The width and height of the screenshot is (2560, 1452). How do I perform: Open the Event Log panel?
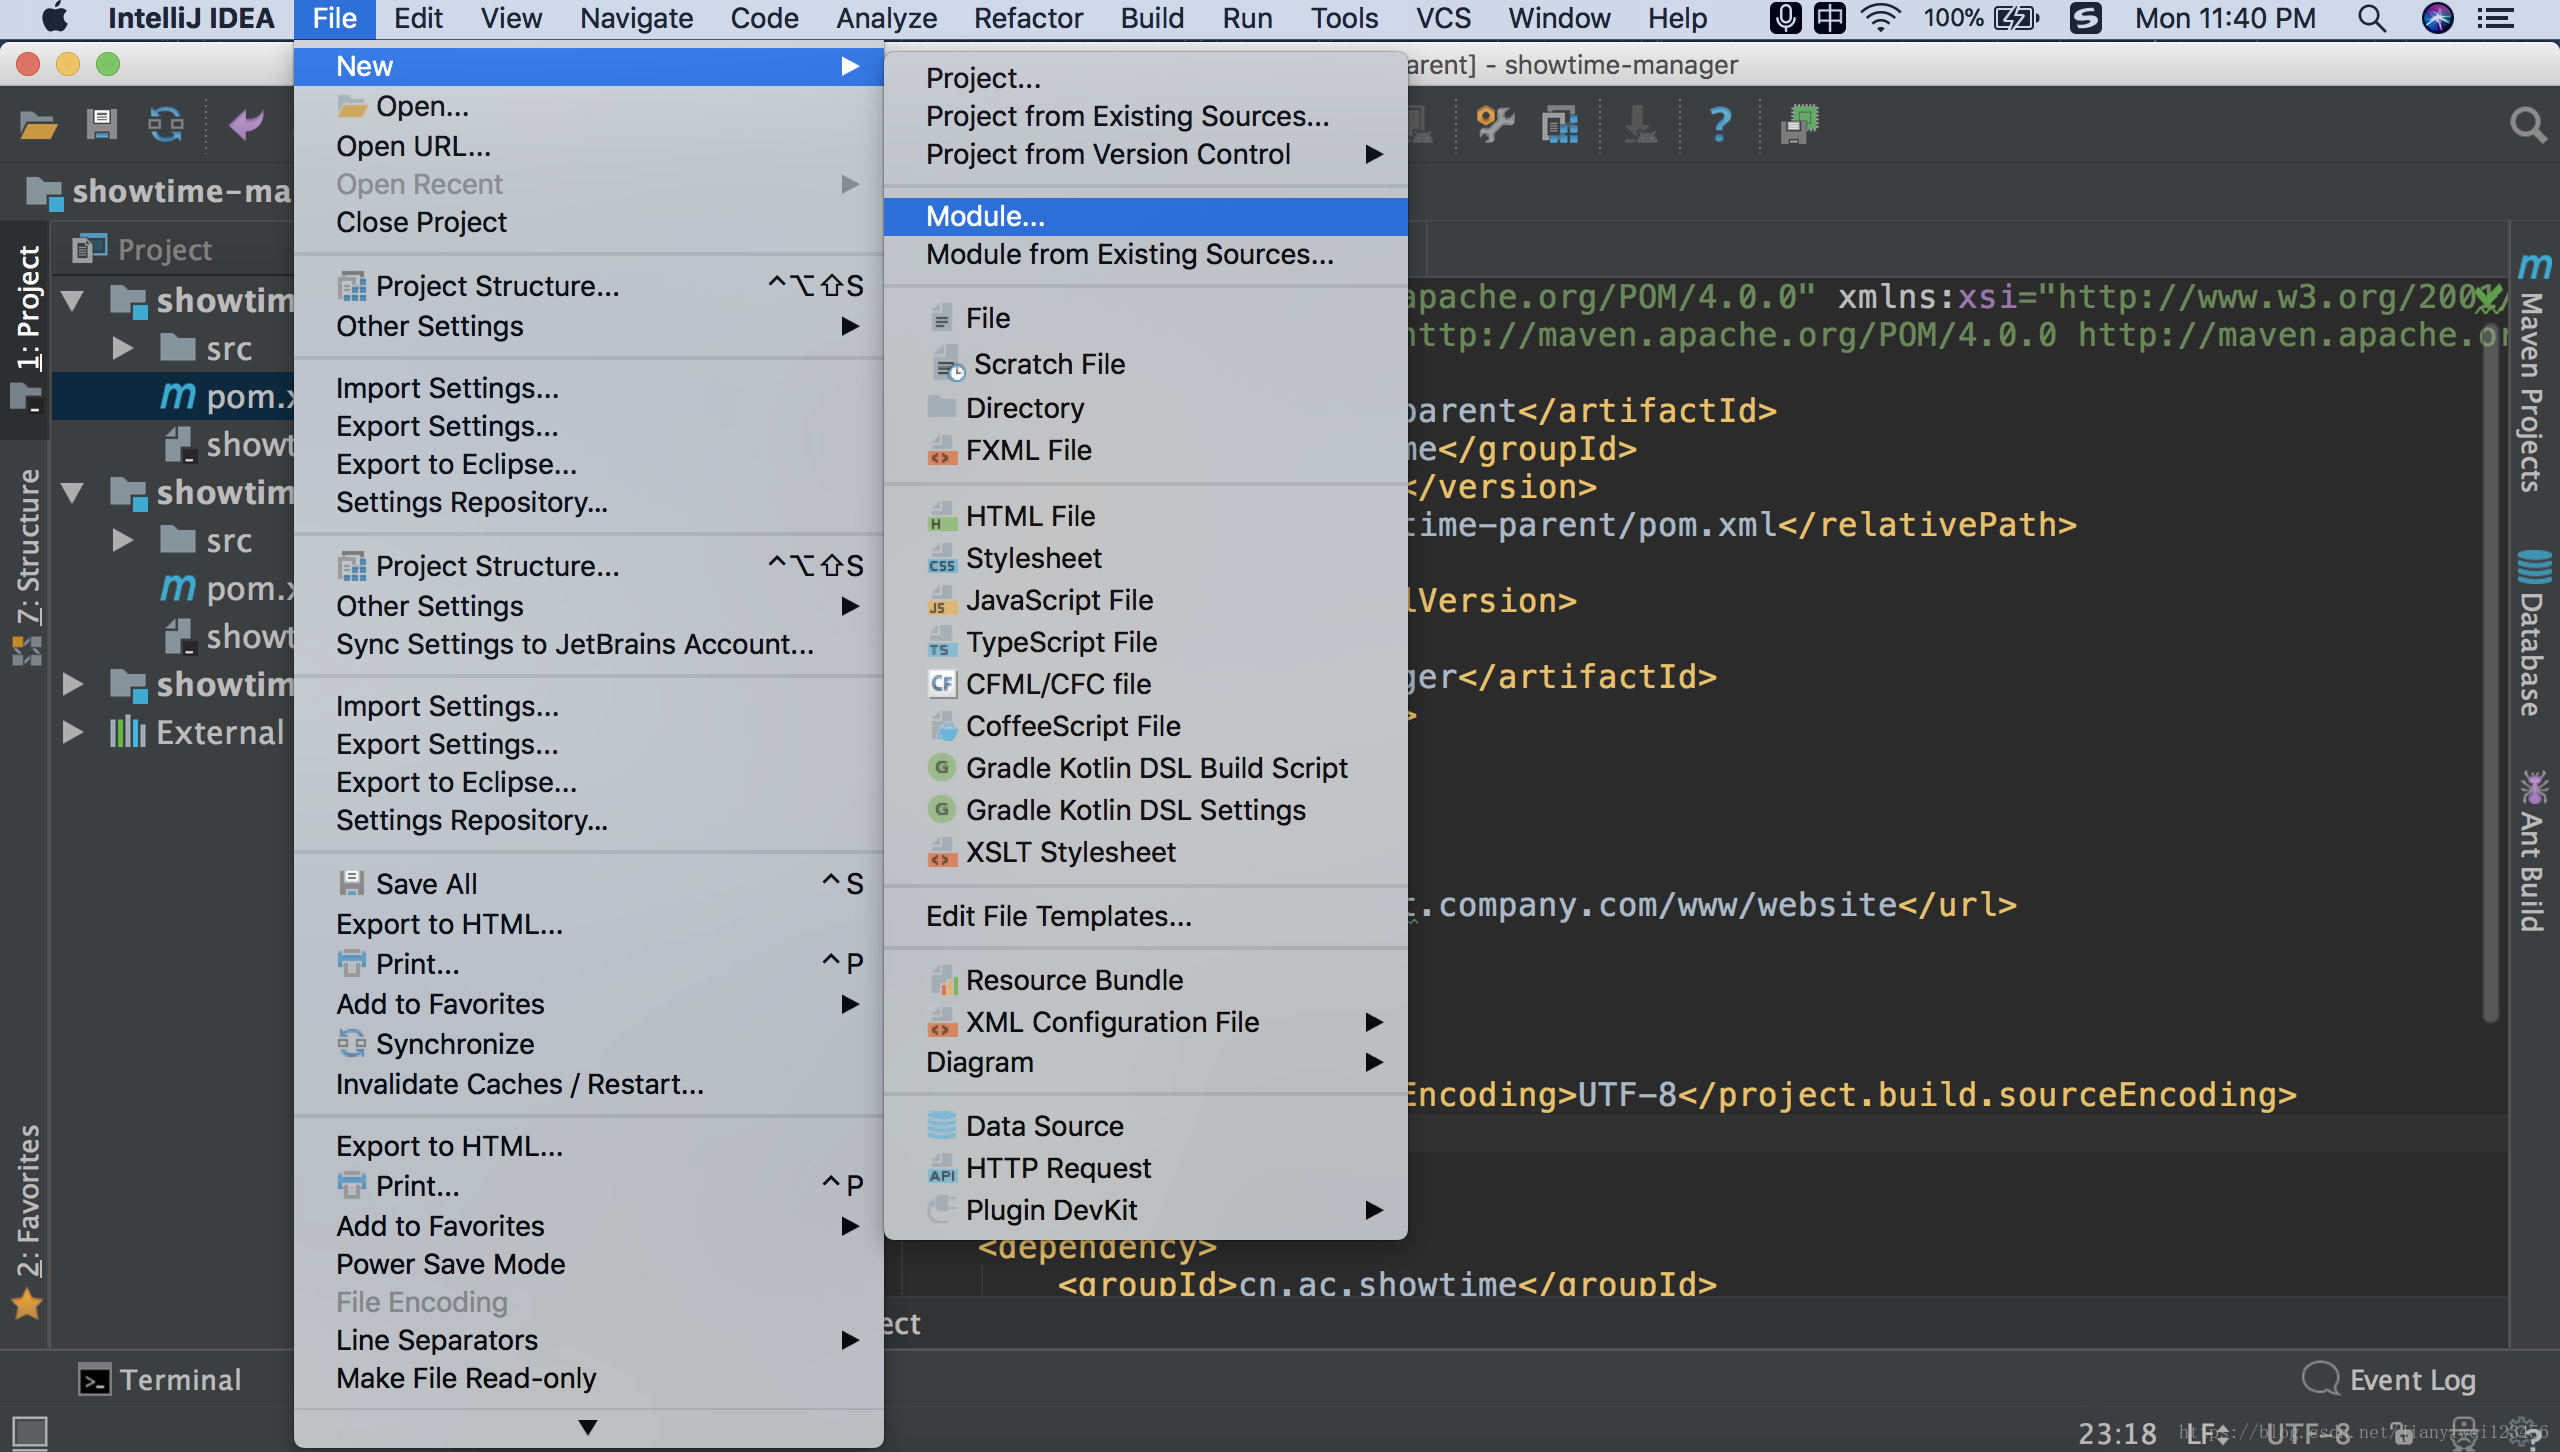2389,1380
